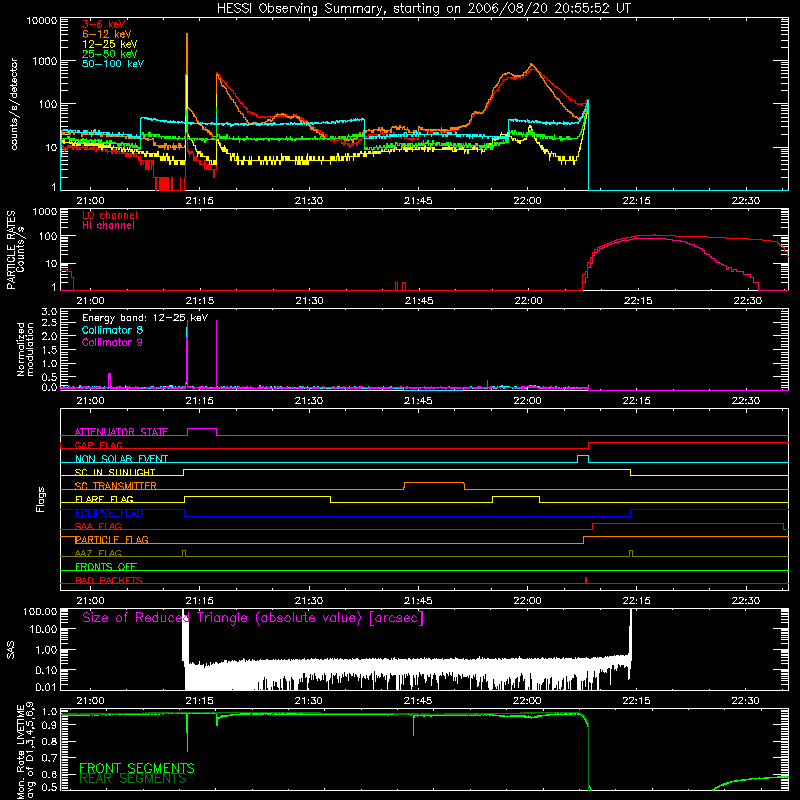The image size is (800, 800).
Task: Click the Normalized modulation y-axis title
Action: pos(24,349)
